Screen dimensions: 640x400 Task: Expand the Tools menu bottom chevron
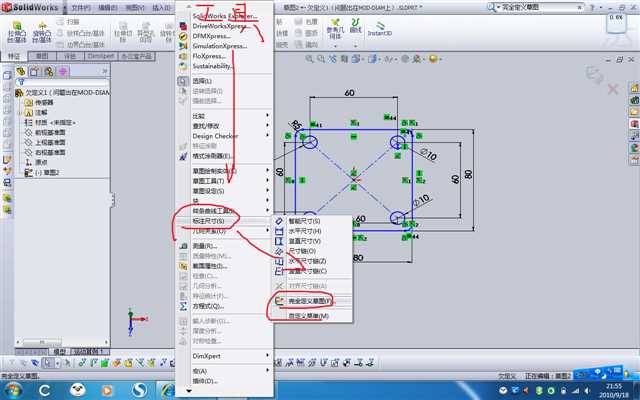189,391
